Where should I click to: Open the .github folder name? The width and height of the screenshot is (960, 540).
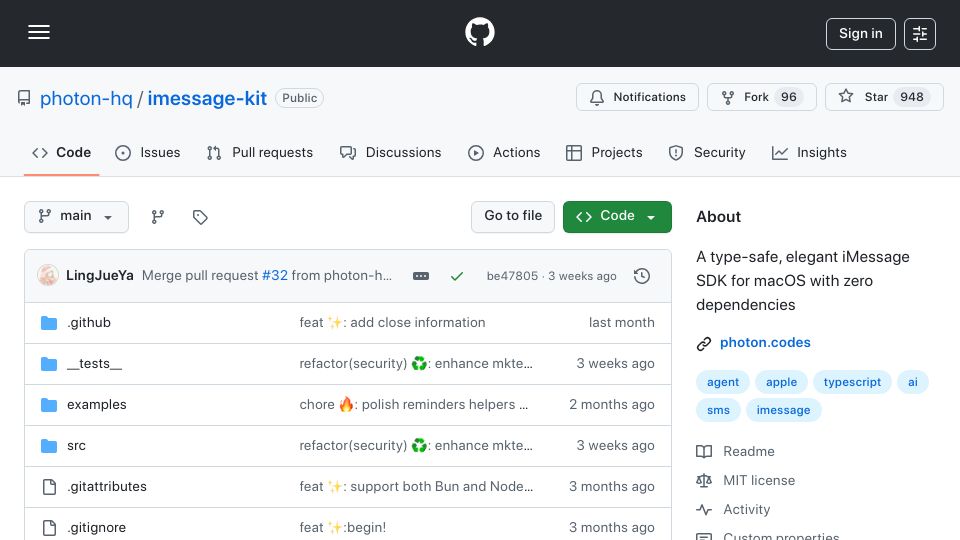pyautogui.click(x=89, y=323)
